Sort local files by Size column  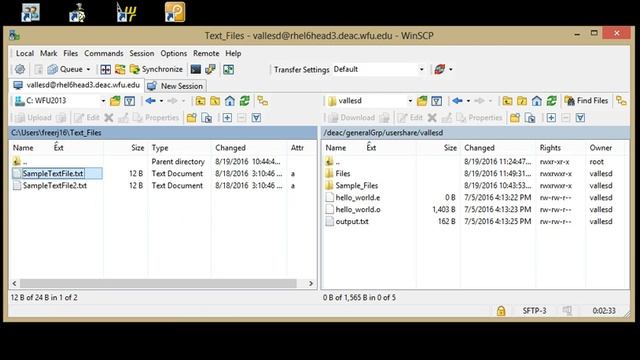[x=126, y=148]
